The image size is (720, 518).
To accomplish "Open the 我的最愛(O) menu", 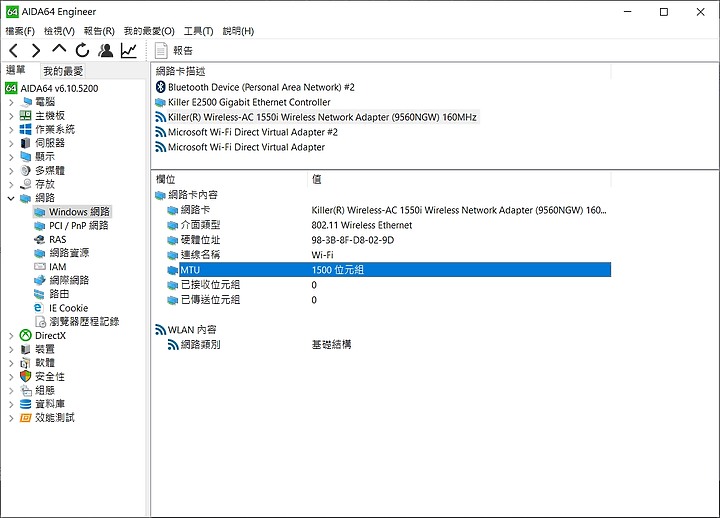I will [149, 31].
